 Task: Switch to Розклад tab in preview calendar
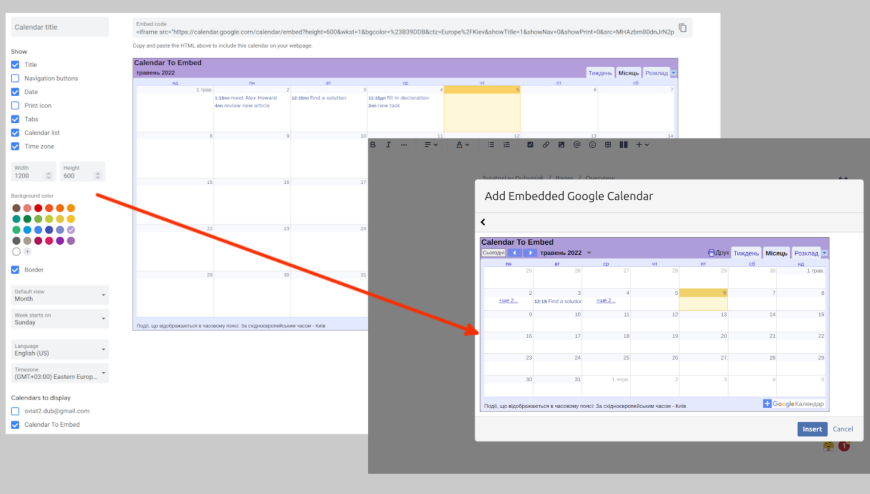656,73
